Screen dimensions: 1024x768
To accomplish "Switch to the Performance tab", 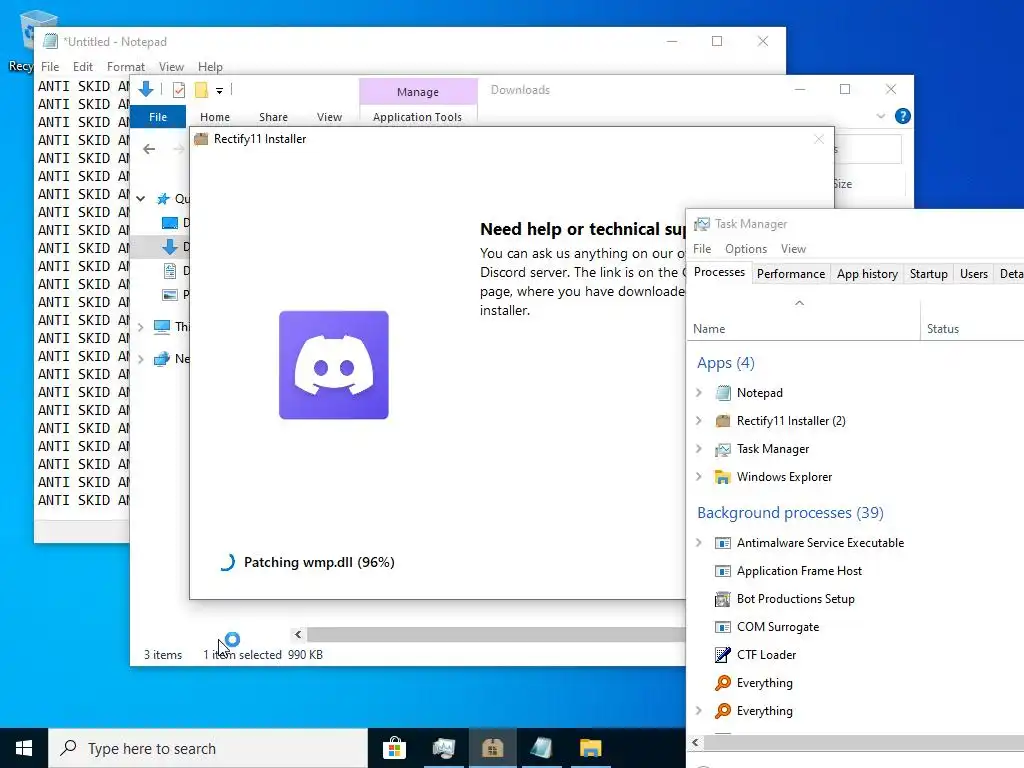I will [791, 274].
